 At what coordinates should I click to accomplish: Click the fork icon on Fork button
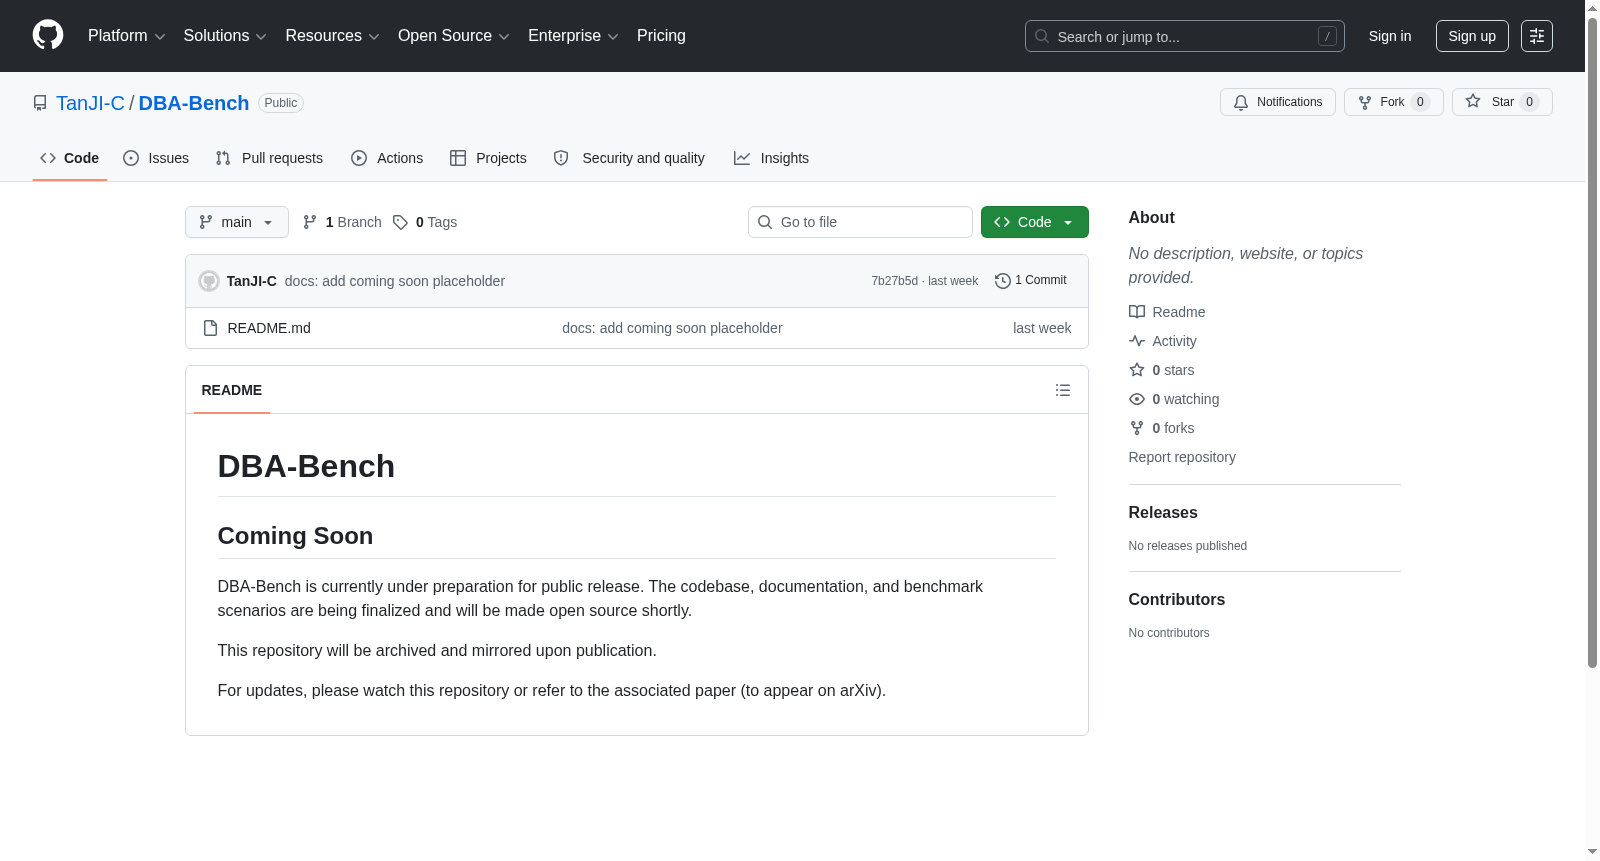(1365, 102)
